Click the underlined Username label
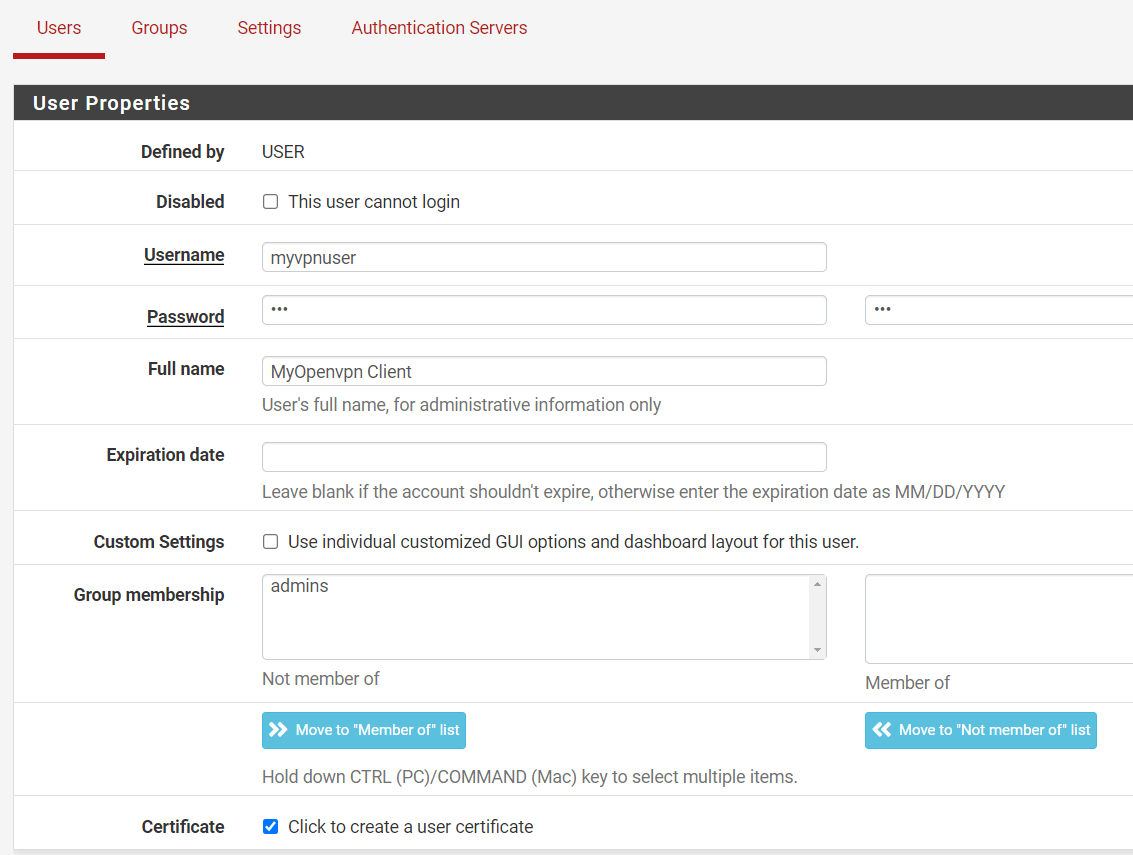 (x=184, y=255)
